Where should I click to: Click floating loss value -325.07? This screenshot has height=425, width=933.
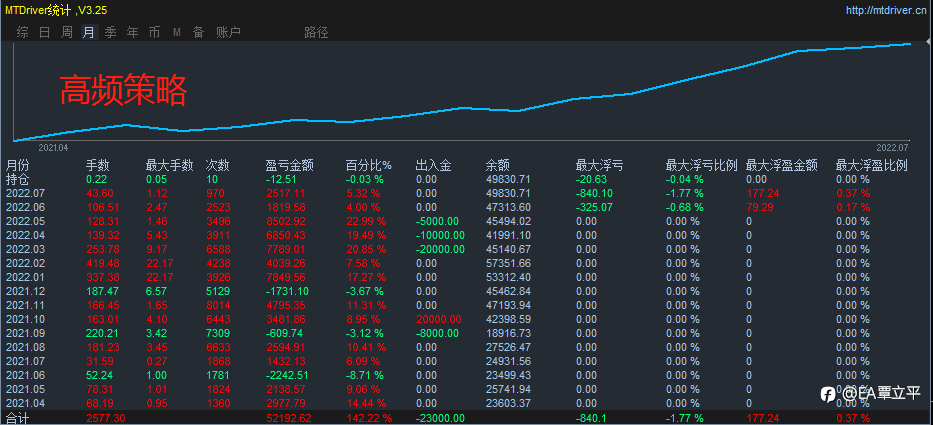596,207
